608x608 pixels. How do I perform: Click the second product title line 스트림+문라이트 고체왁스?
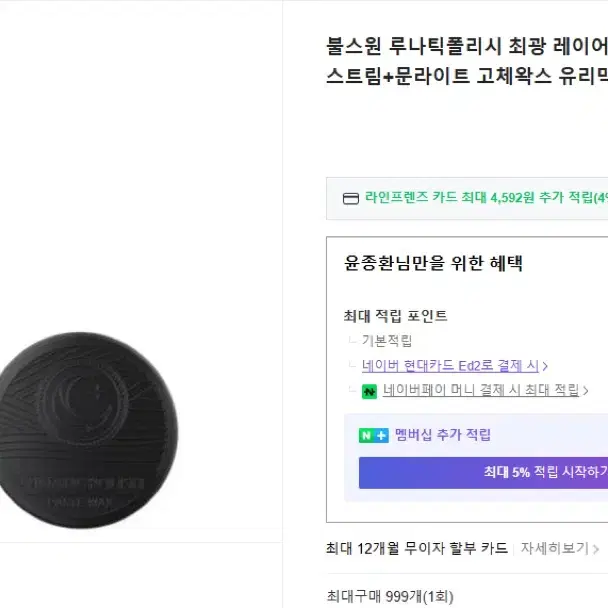pos(466,76)
